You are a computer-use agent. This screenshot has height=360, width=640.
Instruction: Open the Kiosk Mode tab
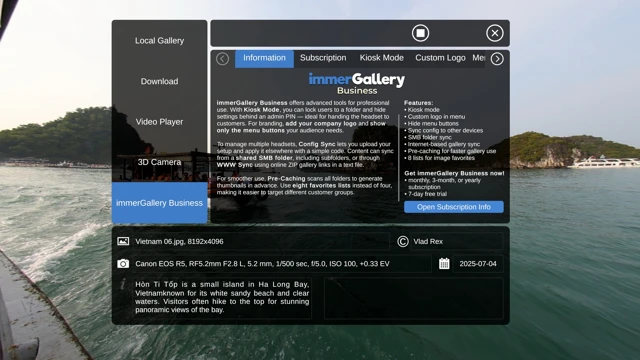[x=381, y=58]
